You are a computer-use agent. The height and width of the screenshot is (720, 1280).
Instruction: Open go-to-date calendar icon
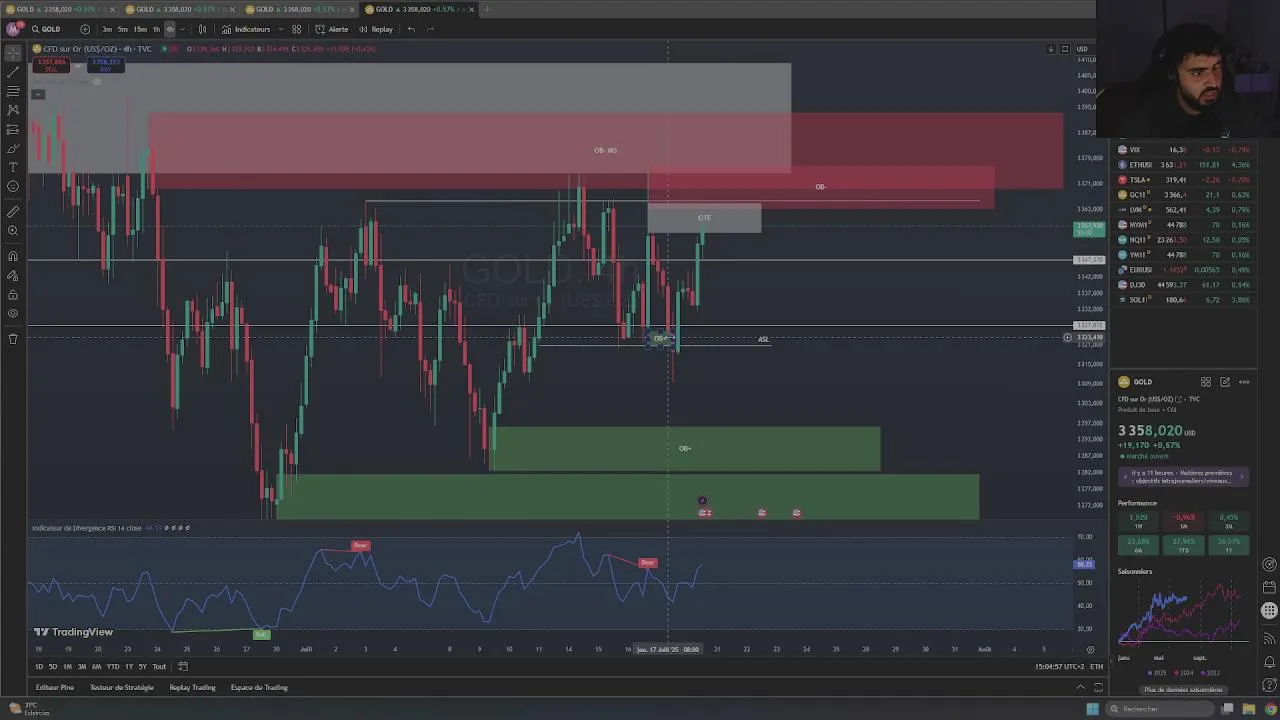[x=183, y=666]
